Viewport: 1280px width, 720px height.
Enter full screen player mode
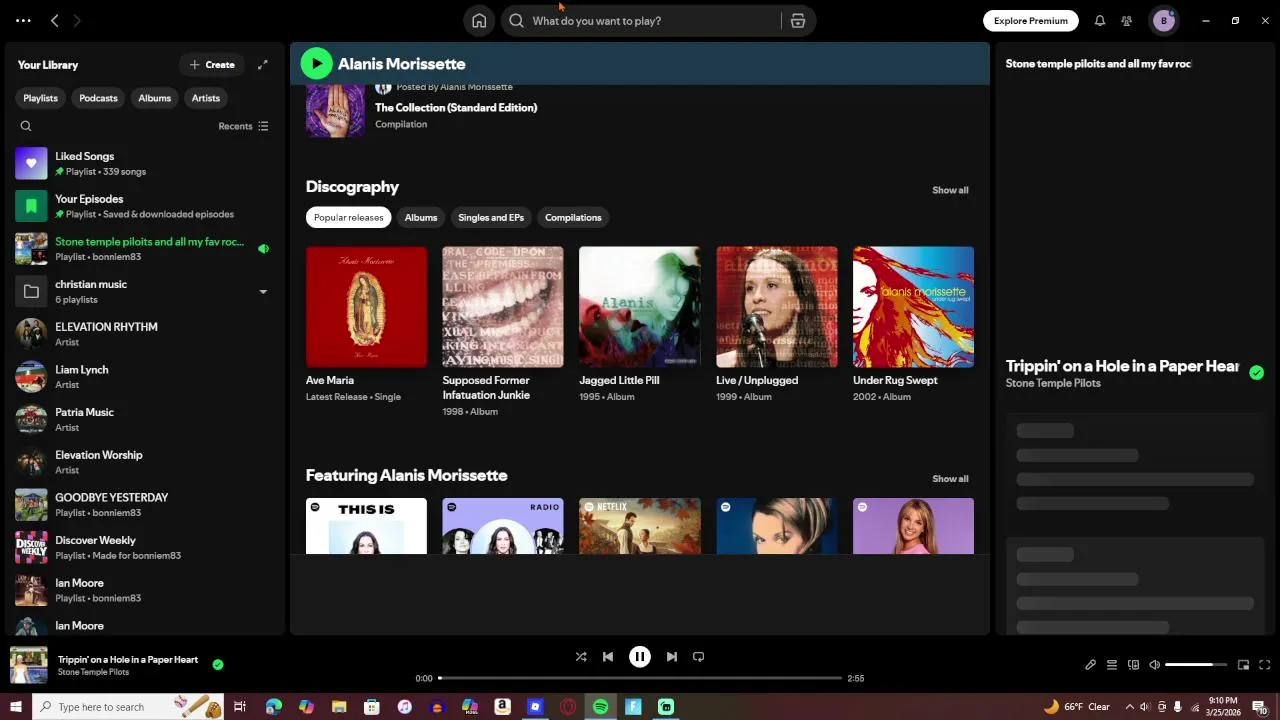coord(1265,665)
